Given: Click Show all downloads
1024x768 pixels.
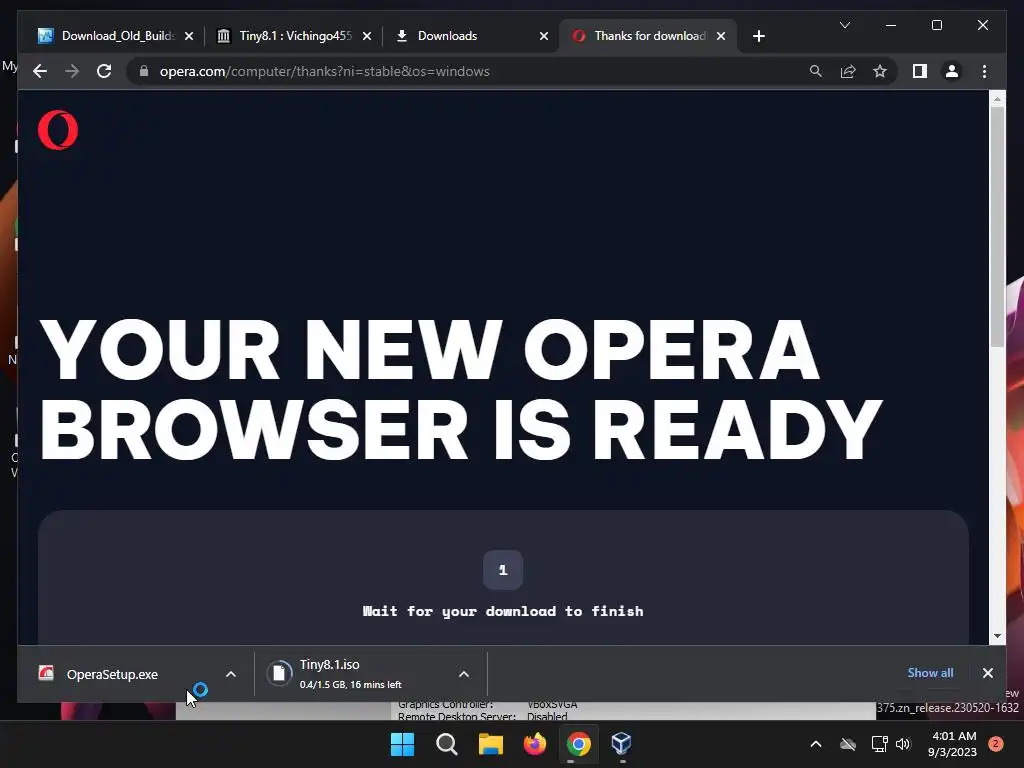Looking at the screenshot, I should point(930,673).
